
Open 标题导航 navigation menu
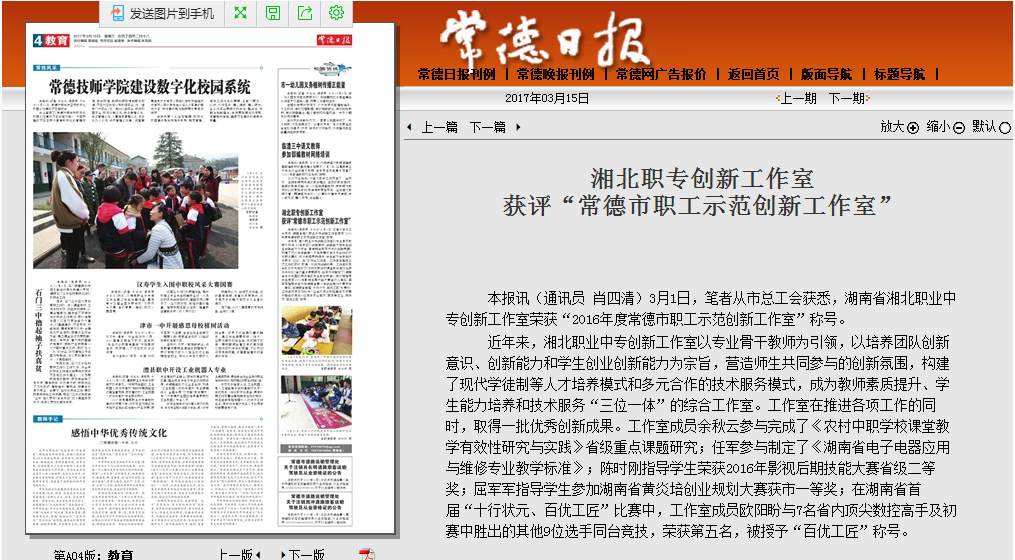900,74
